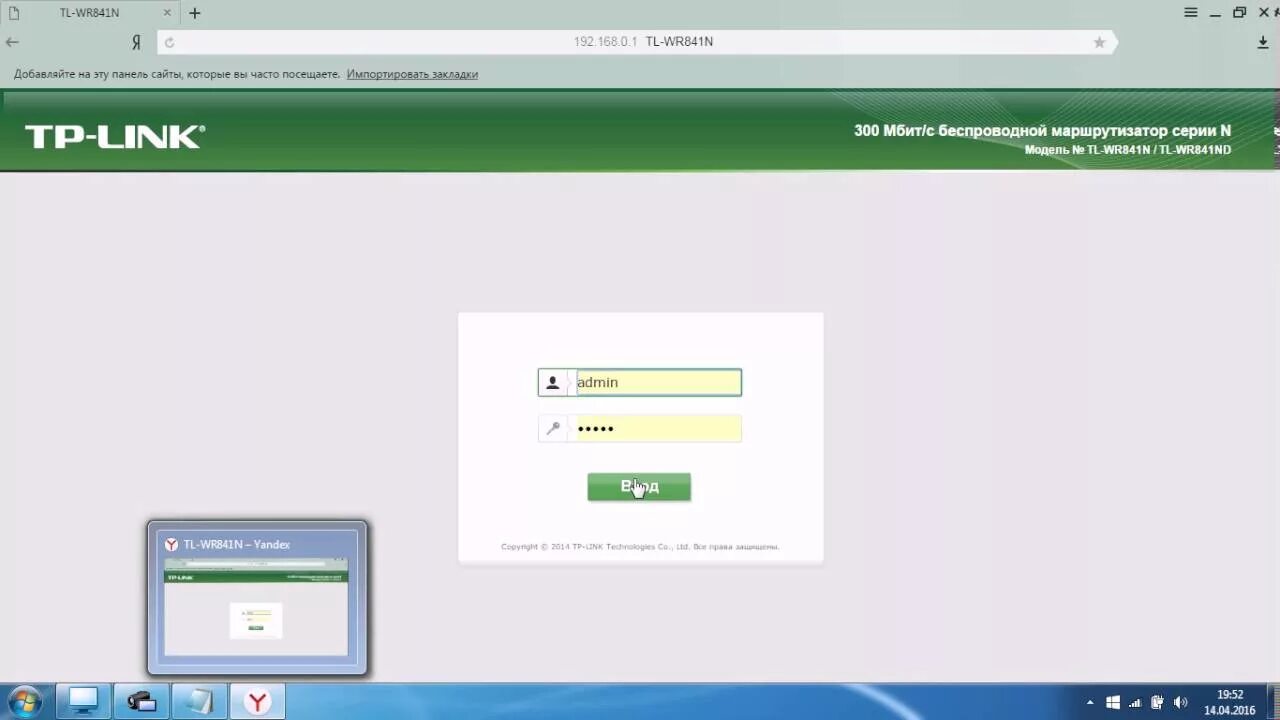Image resolution: width=1280 pixels, height=720 pixels.
Task: Click the Yandex Я home button
Action: point(136,42)
